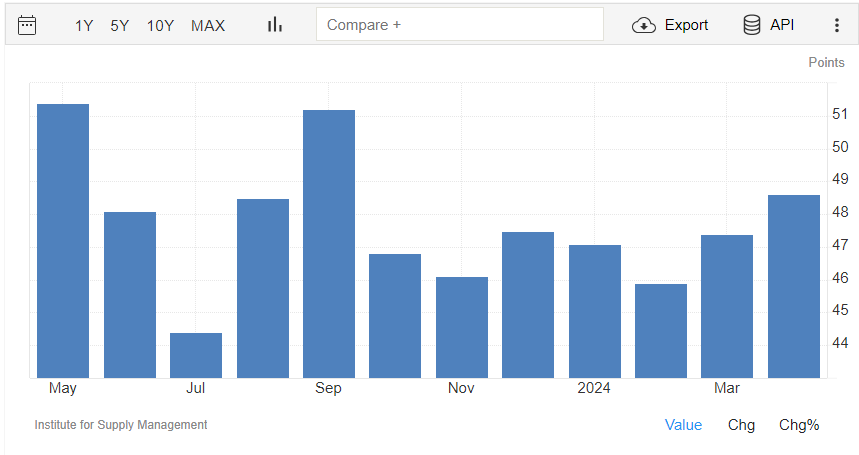Open the three-dot more options menu
The height and width of the screenshot is (455, 859).
tap(837, 25)
